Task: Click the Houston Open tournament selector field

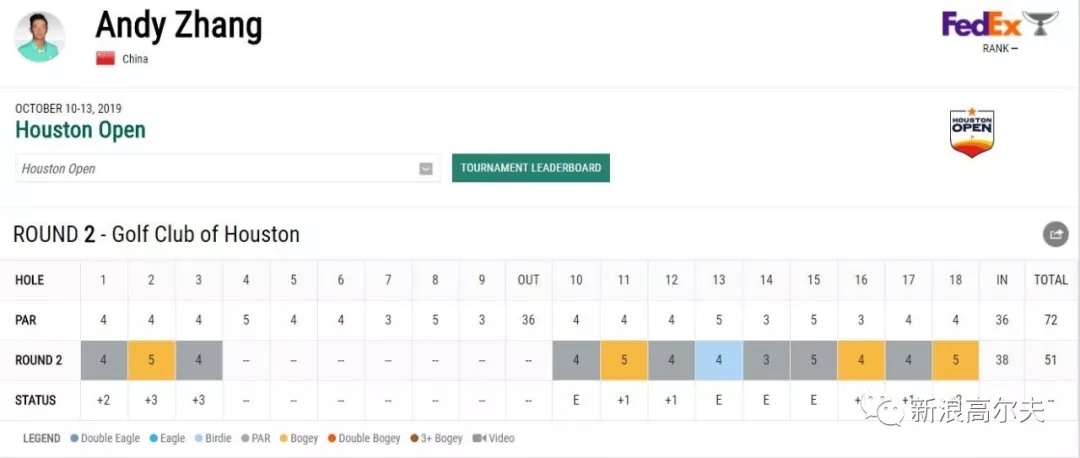Action: 227,169
